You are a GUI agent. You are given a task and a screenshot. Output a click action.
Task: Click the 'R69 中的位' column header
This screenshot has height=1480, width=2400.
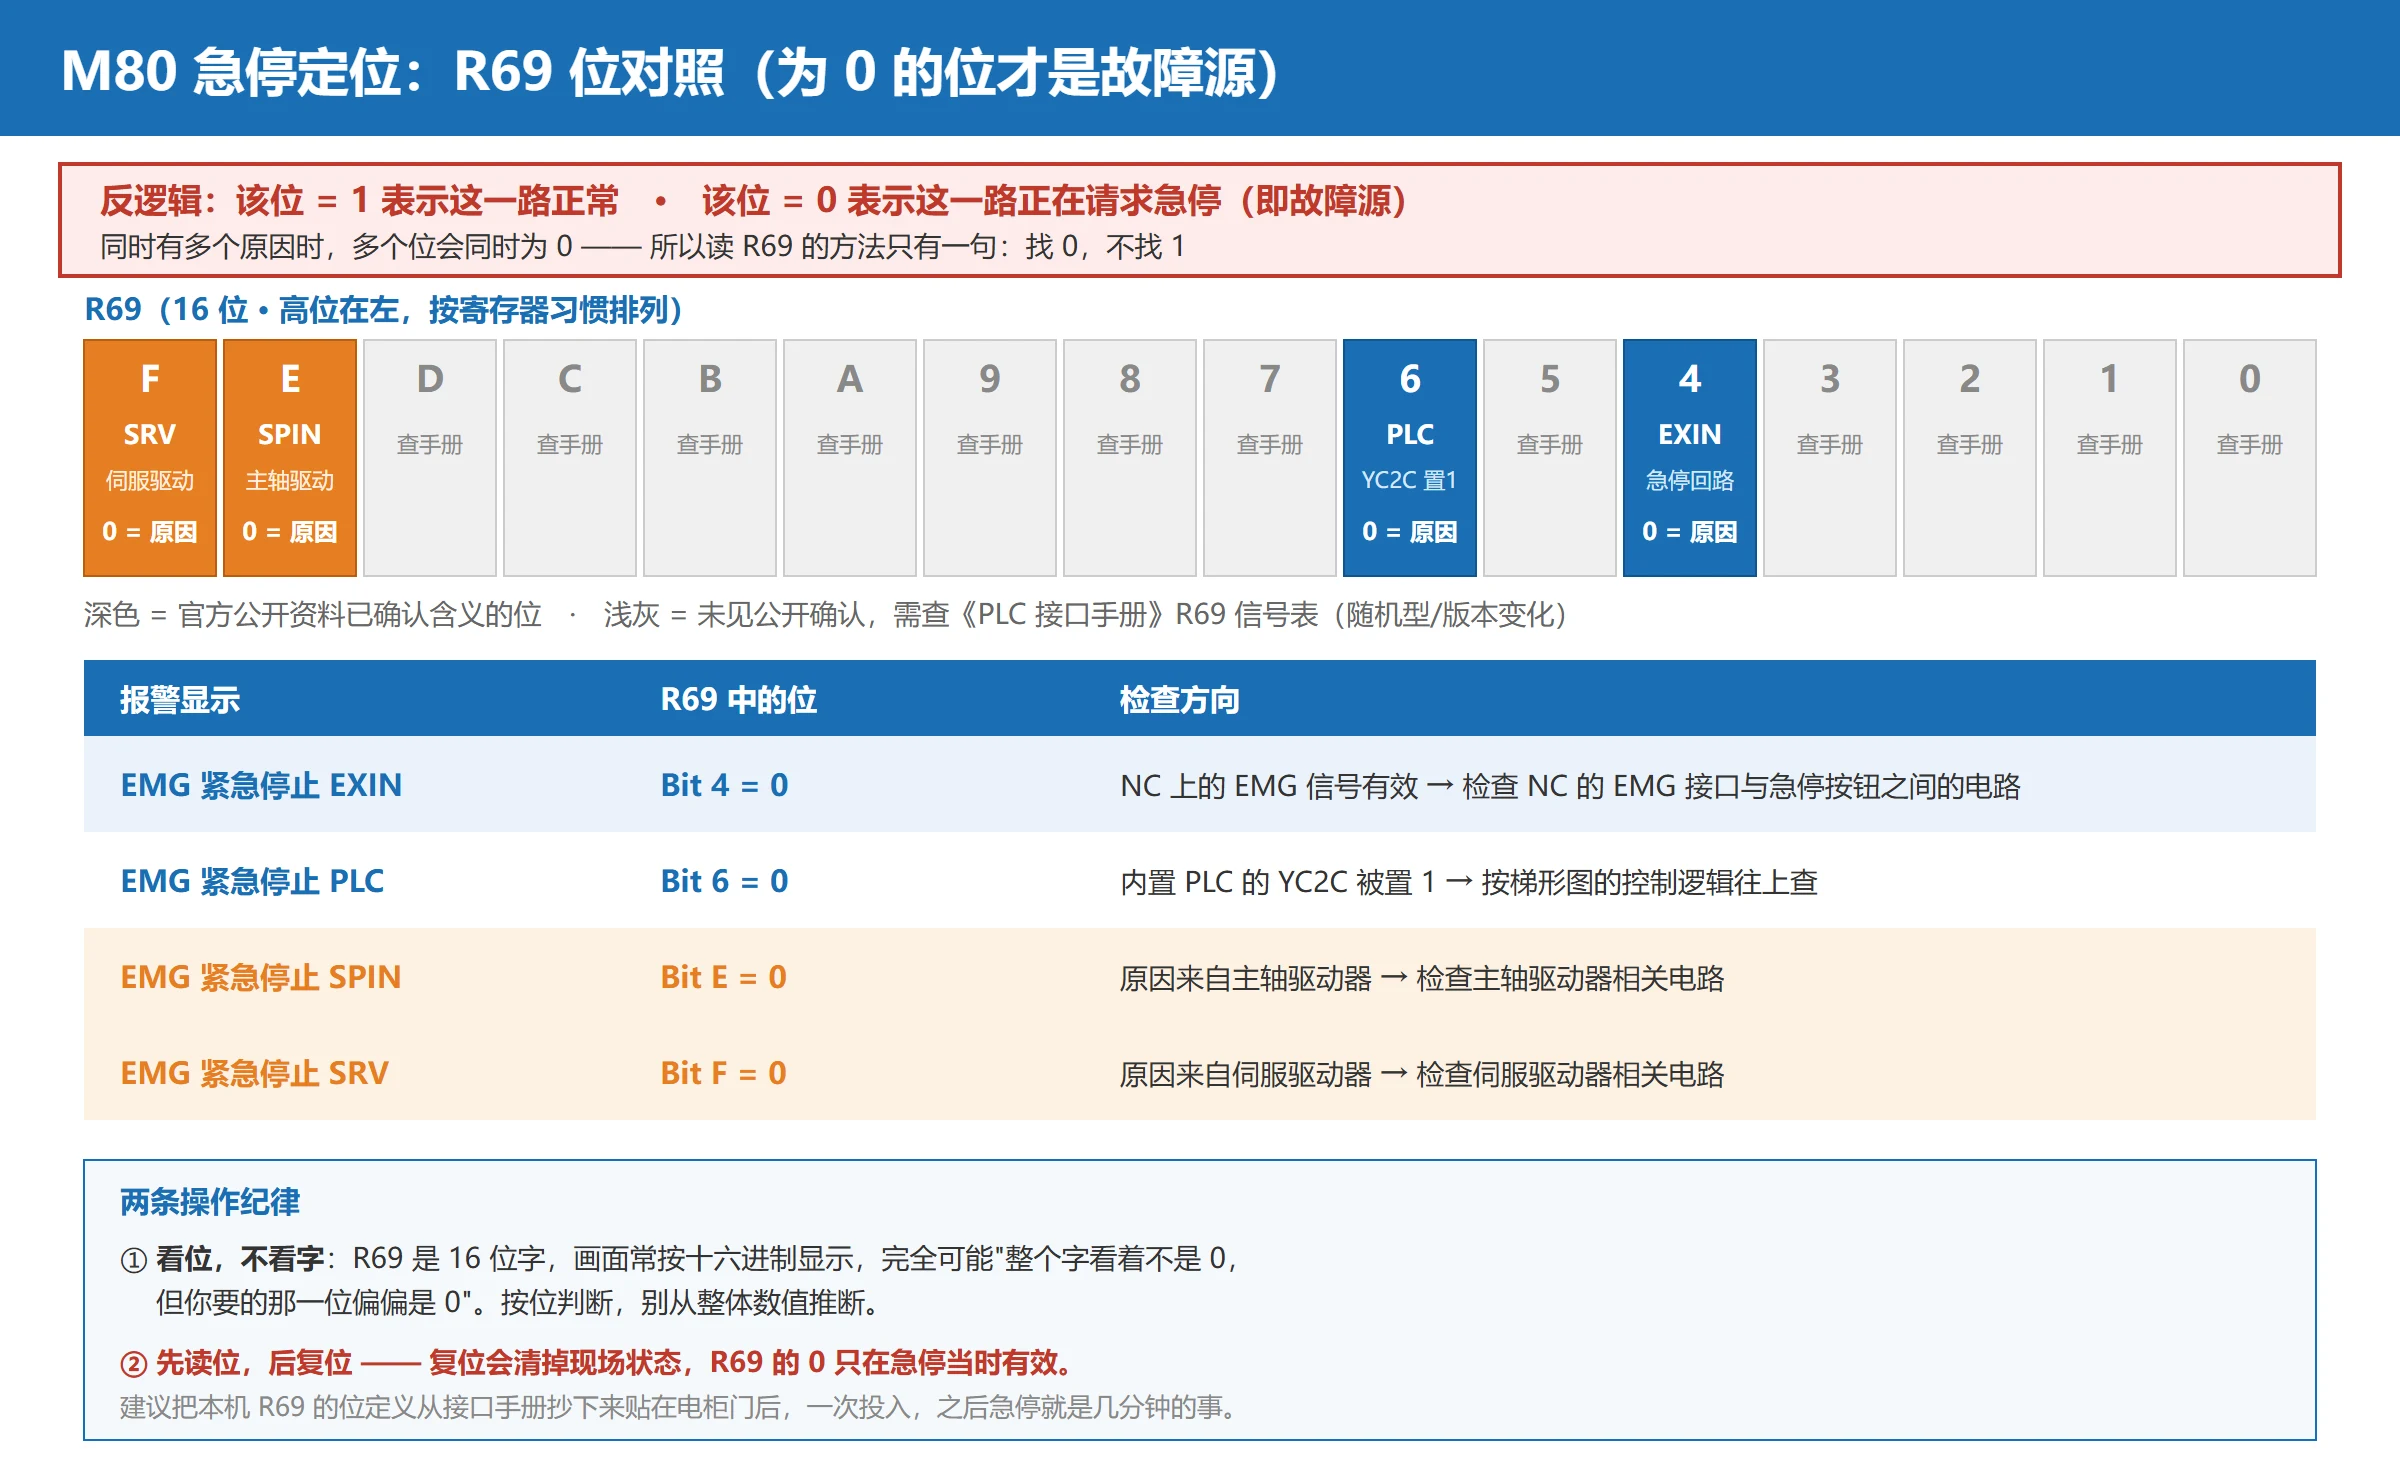(x=739, y=700)
